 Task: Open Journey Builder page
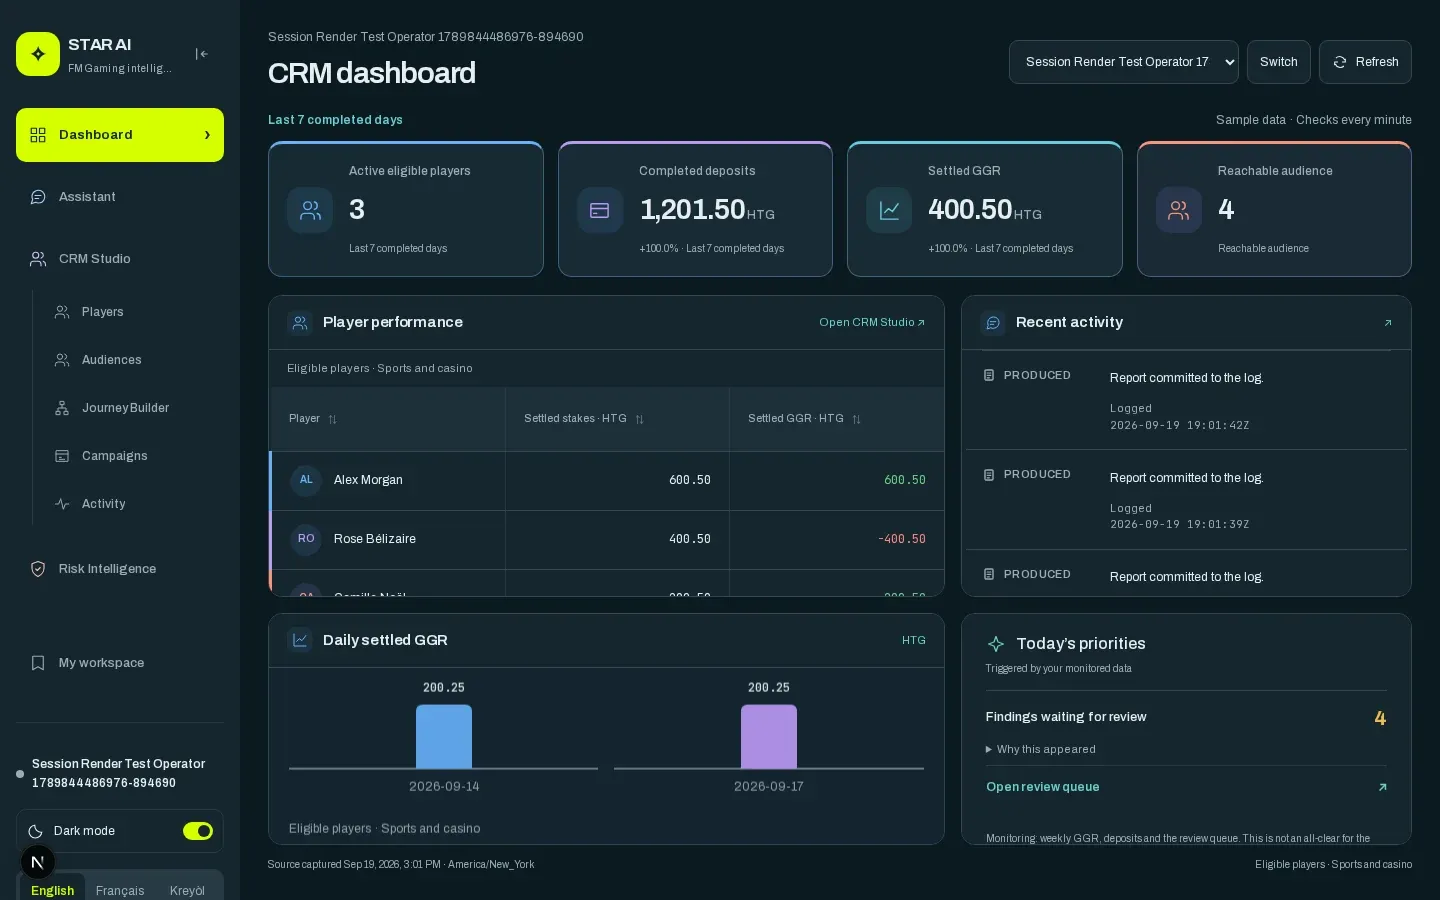tap(130, 408)
